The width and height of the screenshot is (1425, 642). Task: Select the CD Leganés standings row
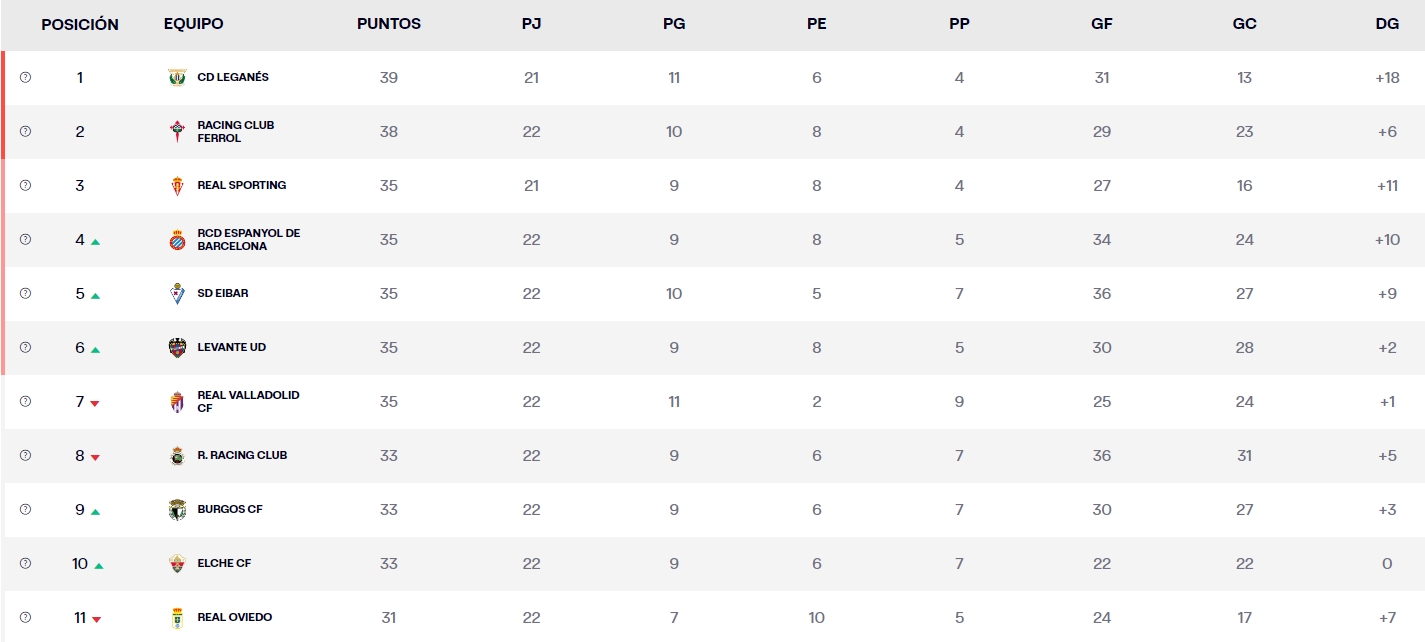(x=700, y=77)
